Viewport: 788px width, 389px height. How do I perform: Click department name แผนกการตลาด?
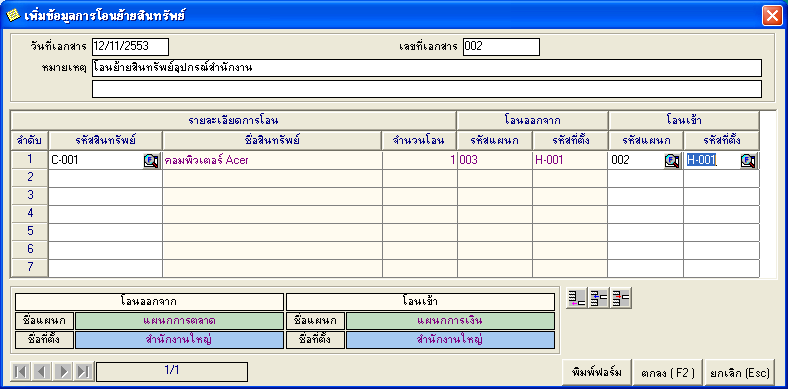(179, 321)
